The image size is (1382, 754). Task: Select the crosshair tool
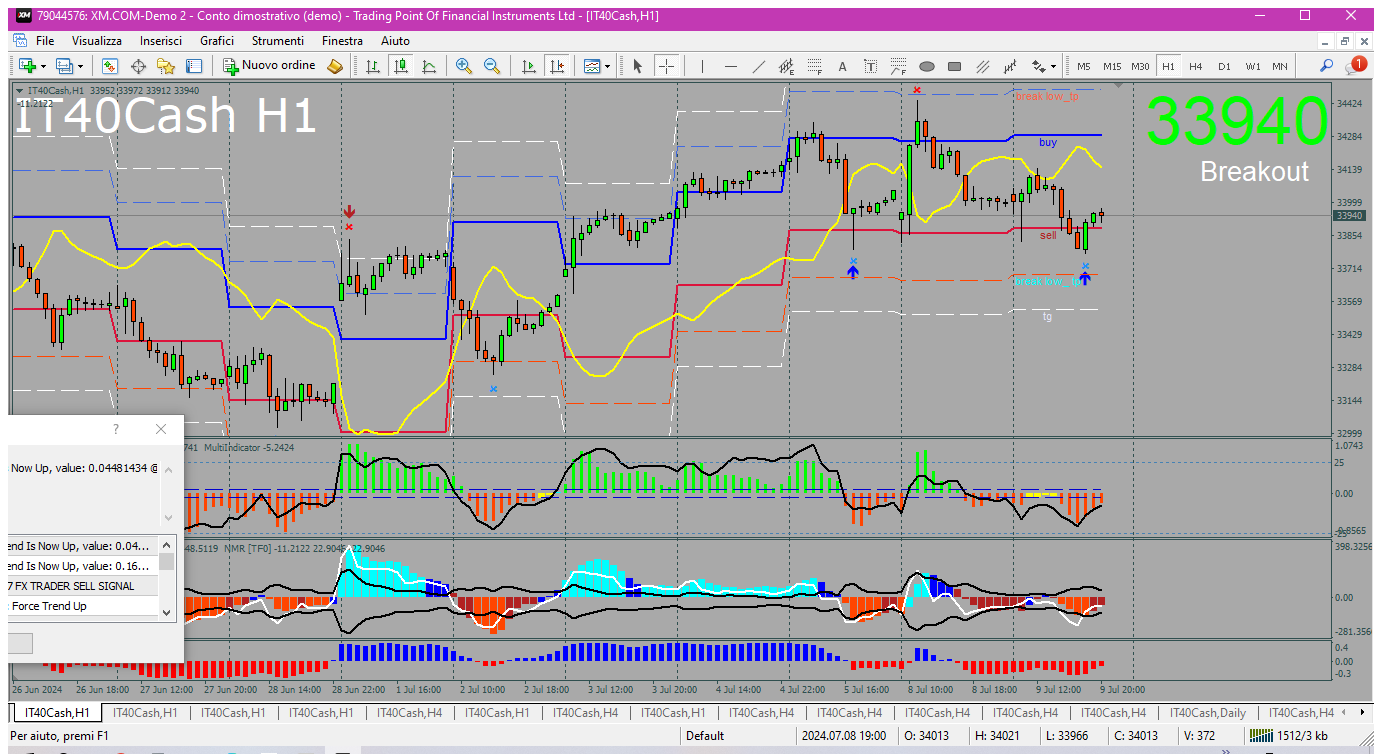pyautogui.click(x=665, y=66)
